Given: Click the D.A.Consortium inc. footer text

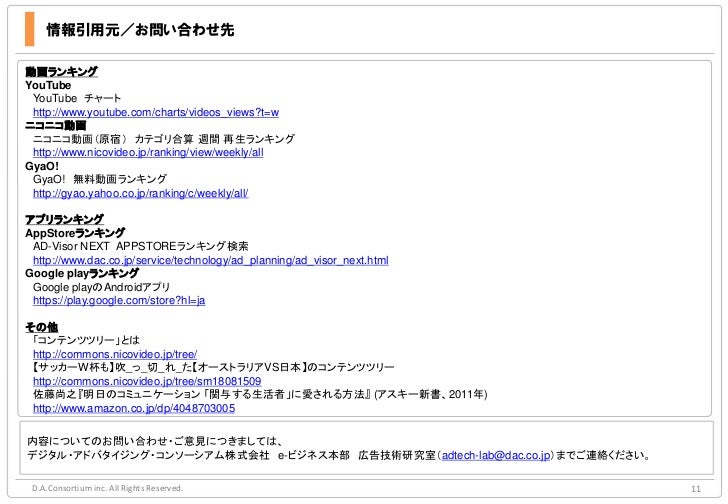Looking at the screenshot, I should [107, 488].
